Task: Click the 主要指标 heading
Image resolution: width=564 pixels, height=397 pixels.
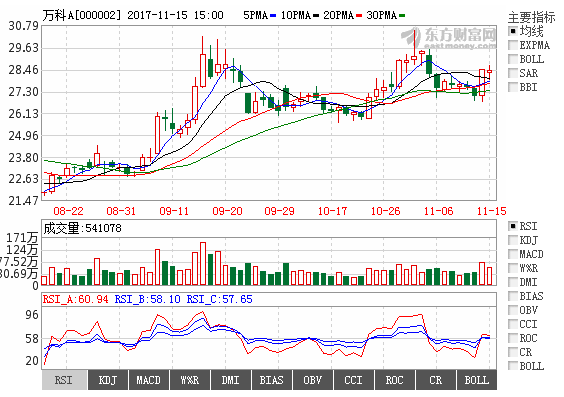Action: click(532, 17)
